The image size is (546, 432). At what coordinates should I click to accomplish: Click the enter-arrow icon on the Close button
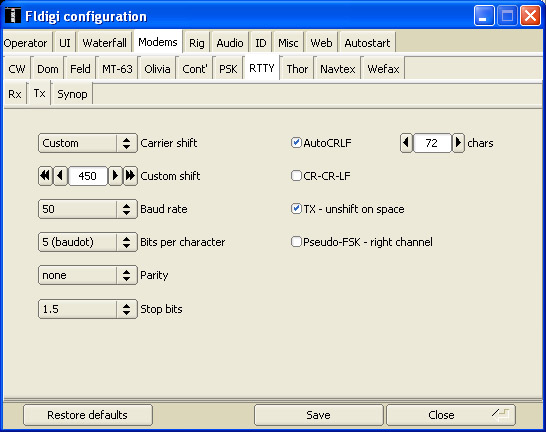click(x=501, y=415)
